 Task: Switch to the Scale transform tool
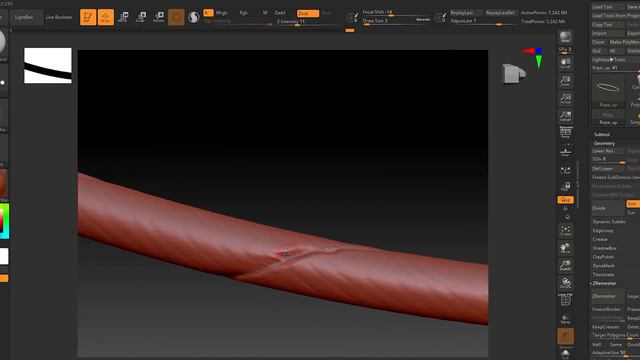click(x=141, y=17)
